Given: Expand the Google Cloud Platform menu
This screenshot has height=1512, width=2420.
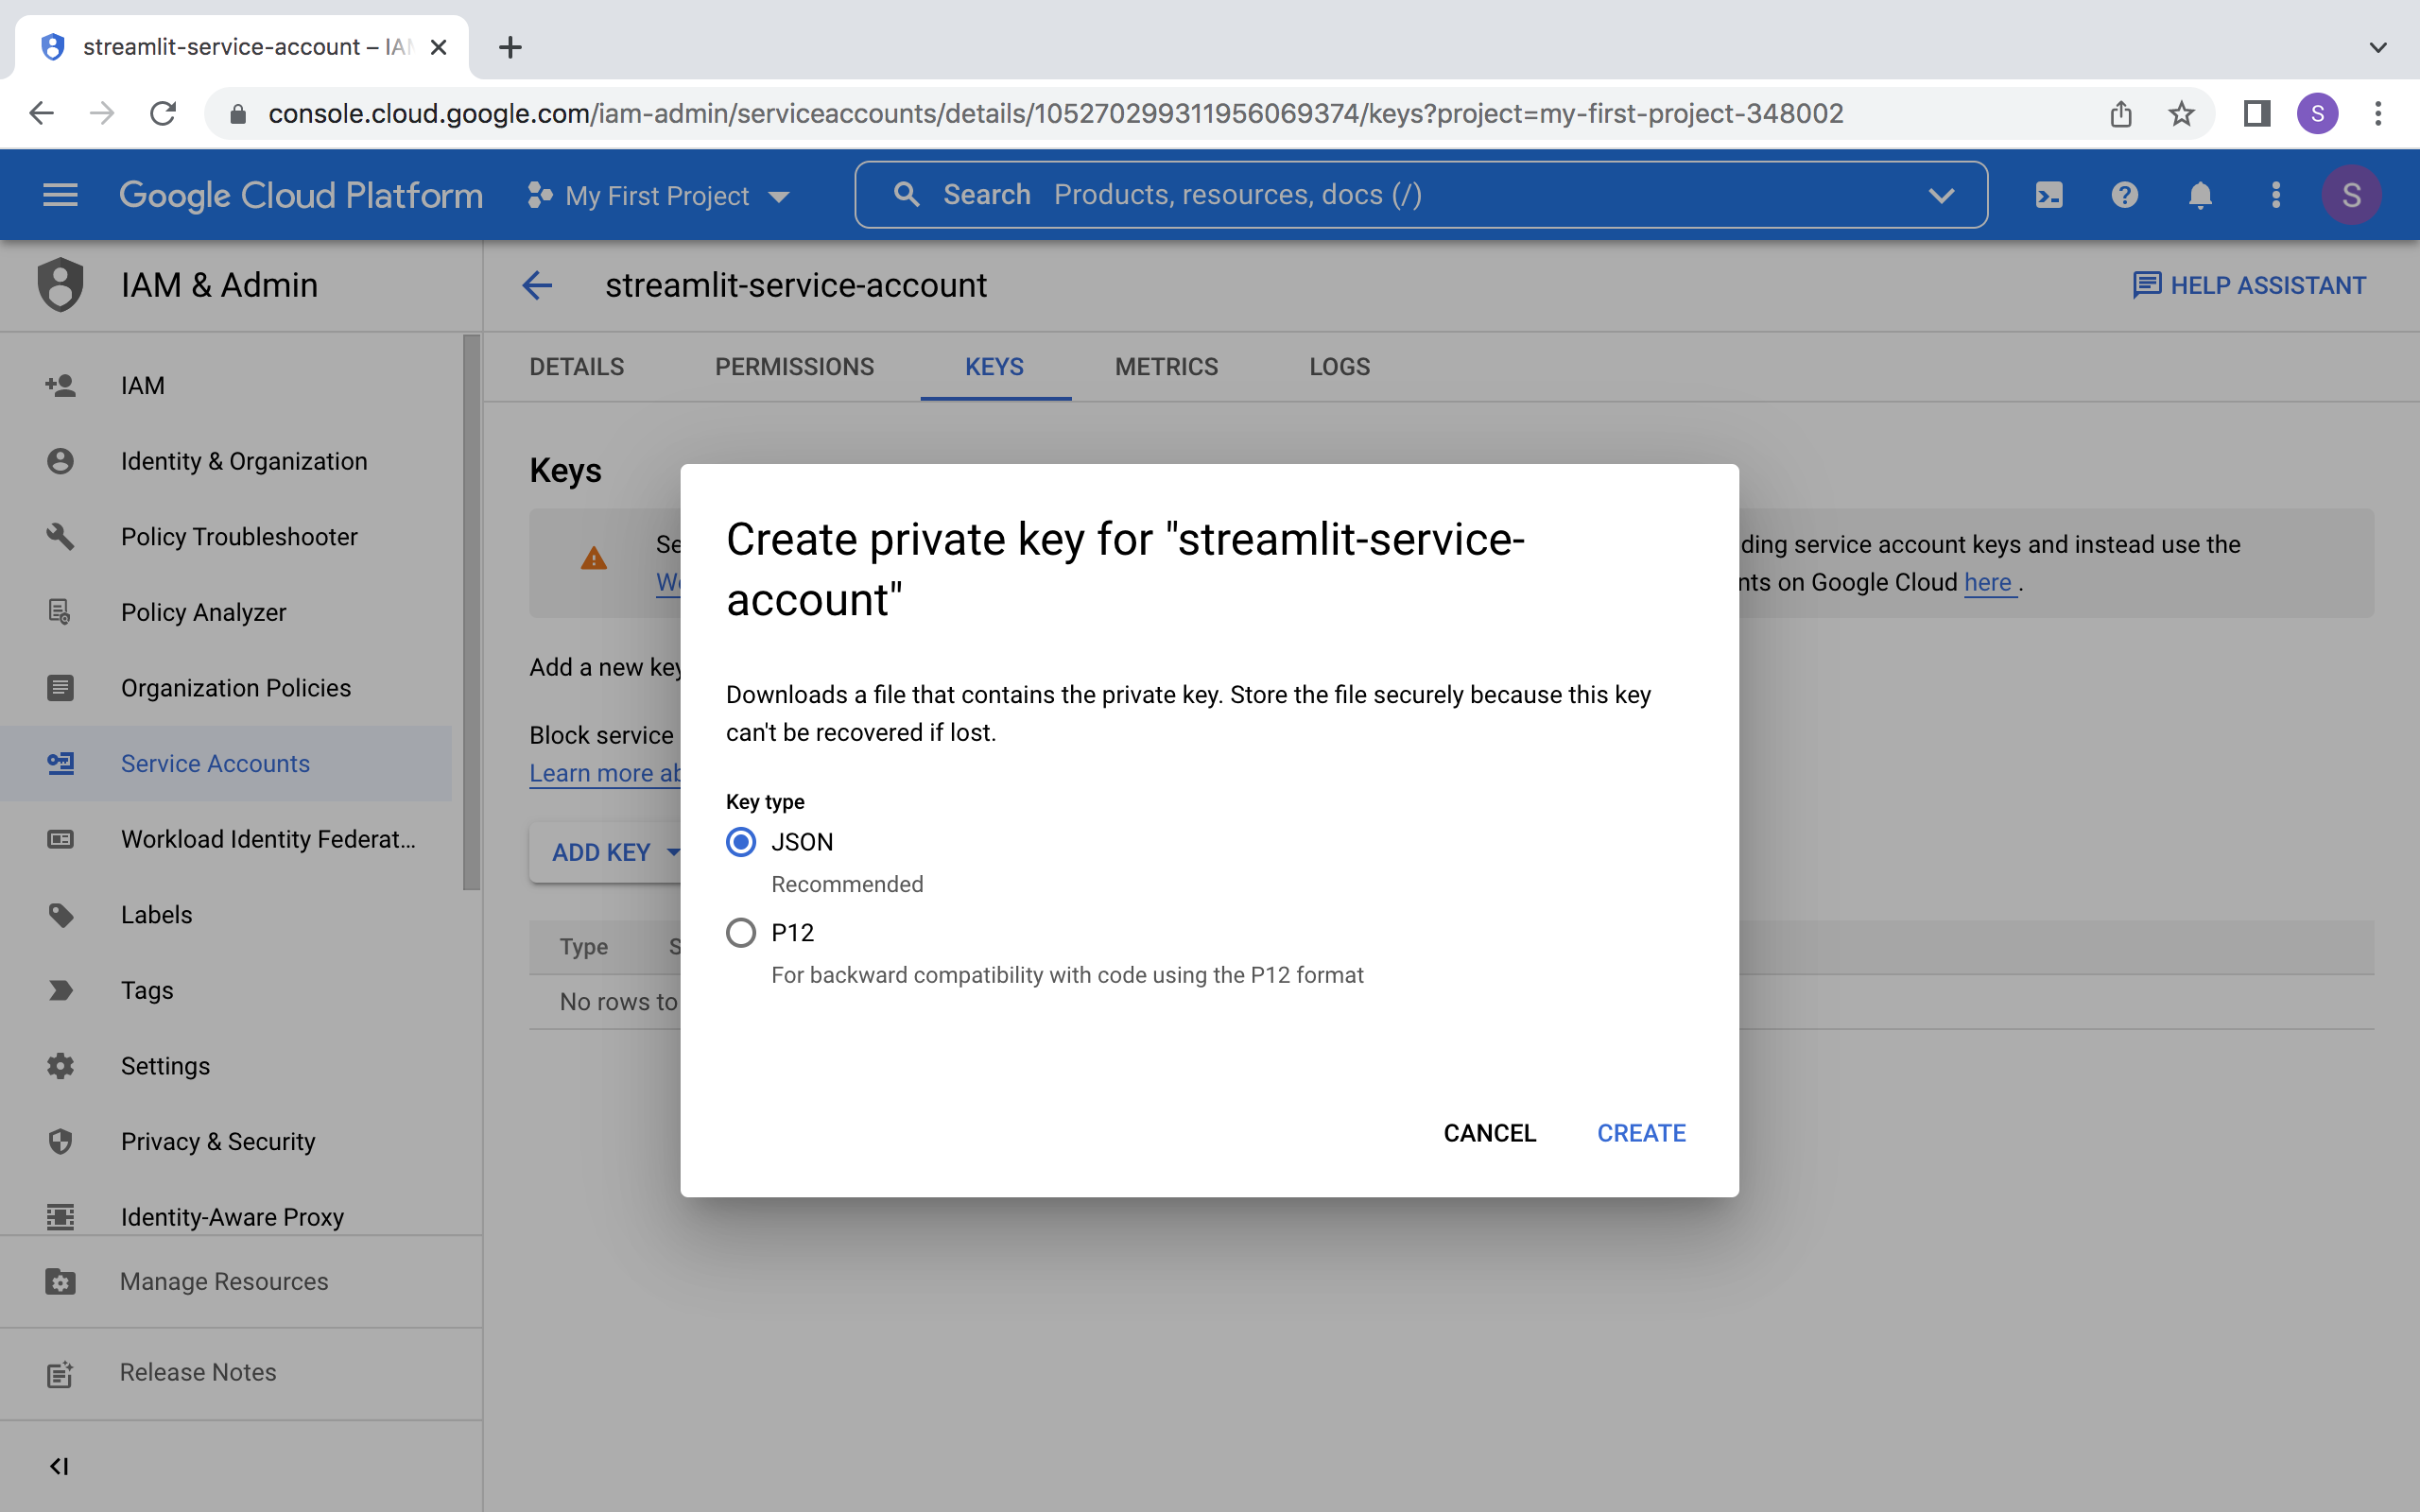Looking at the screenshot, I should [61, 194].
